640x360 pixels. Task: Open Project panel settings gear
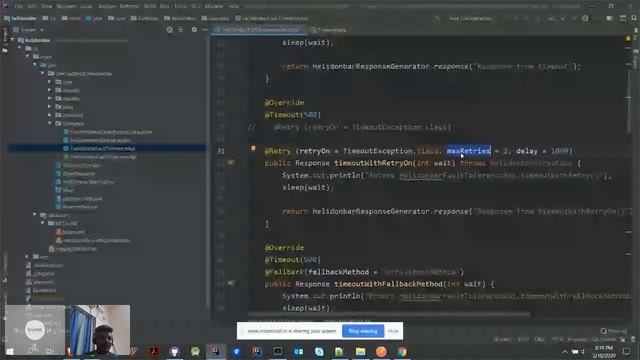coord(194,30)
